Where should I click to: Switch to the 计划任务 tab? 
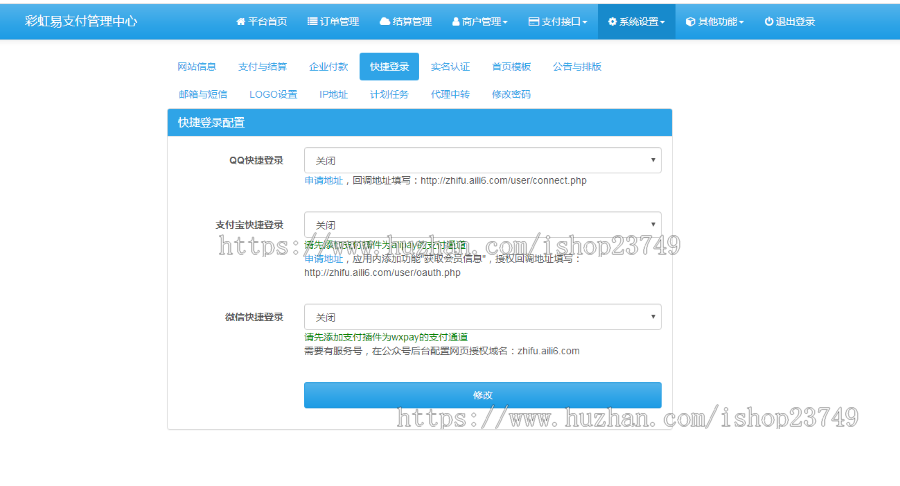[x=389, y=94]
